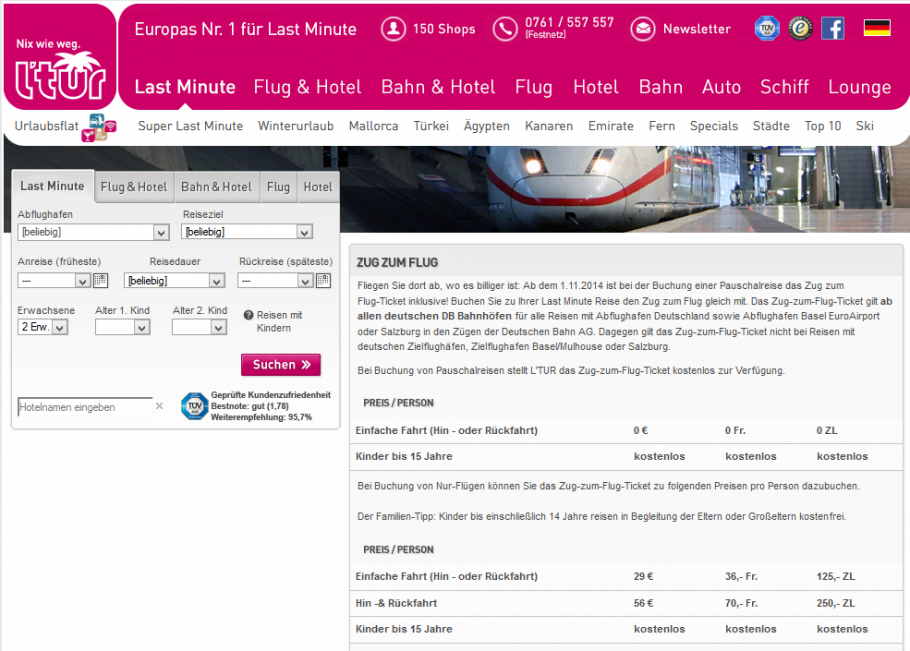Click the 0761 / 557 557 phone number
Viewport: 910px width, 651px height.
569,23
